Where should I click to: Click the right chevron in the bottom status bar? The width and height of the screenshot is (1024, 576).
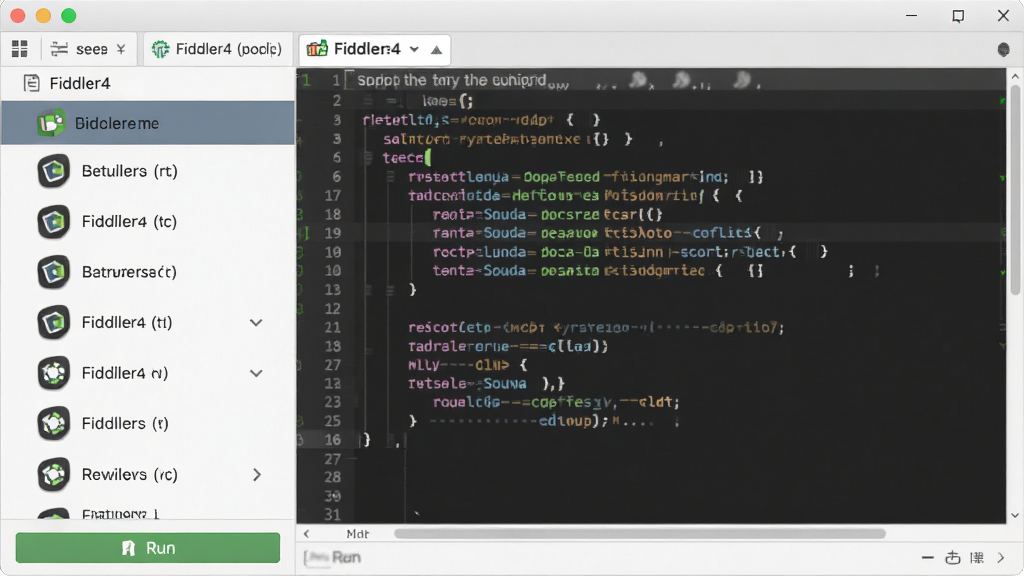1000,558
